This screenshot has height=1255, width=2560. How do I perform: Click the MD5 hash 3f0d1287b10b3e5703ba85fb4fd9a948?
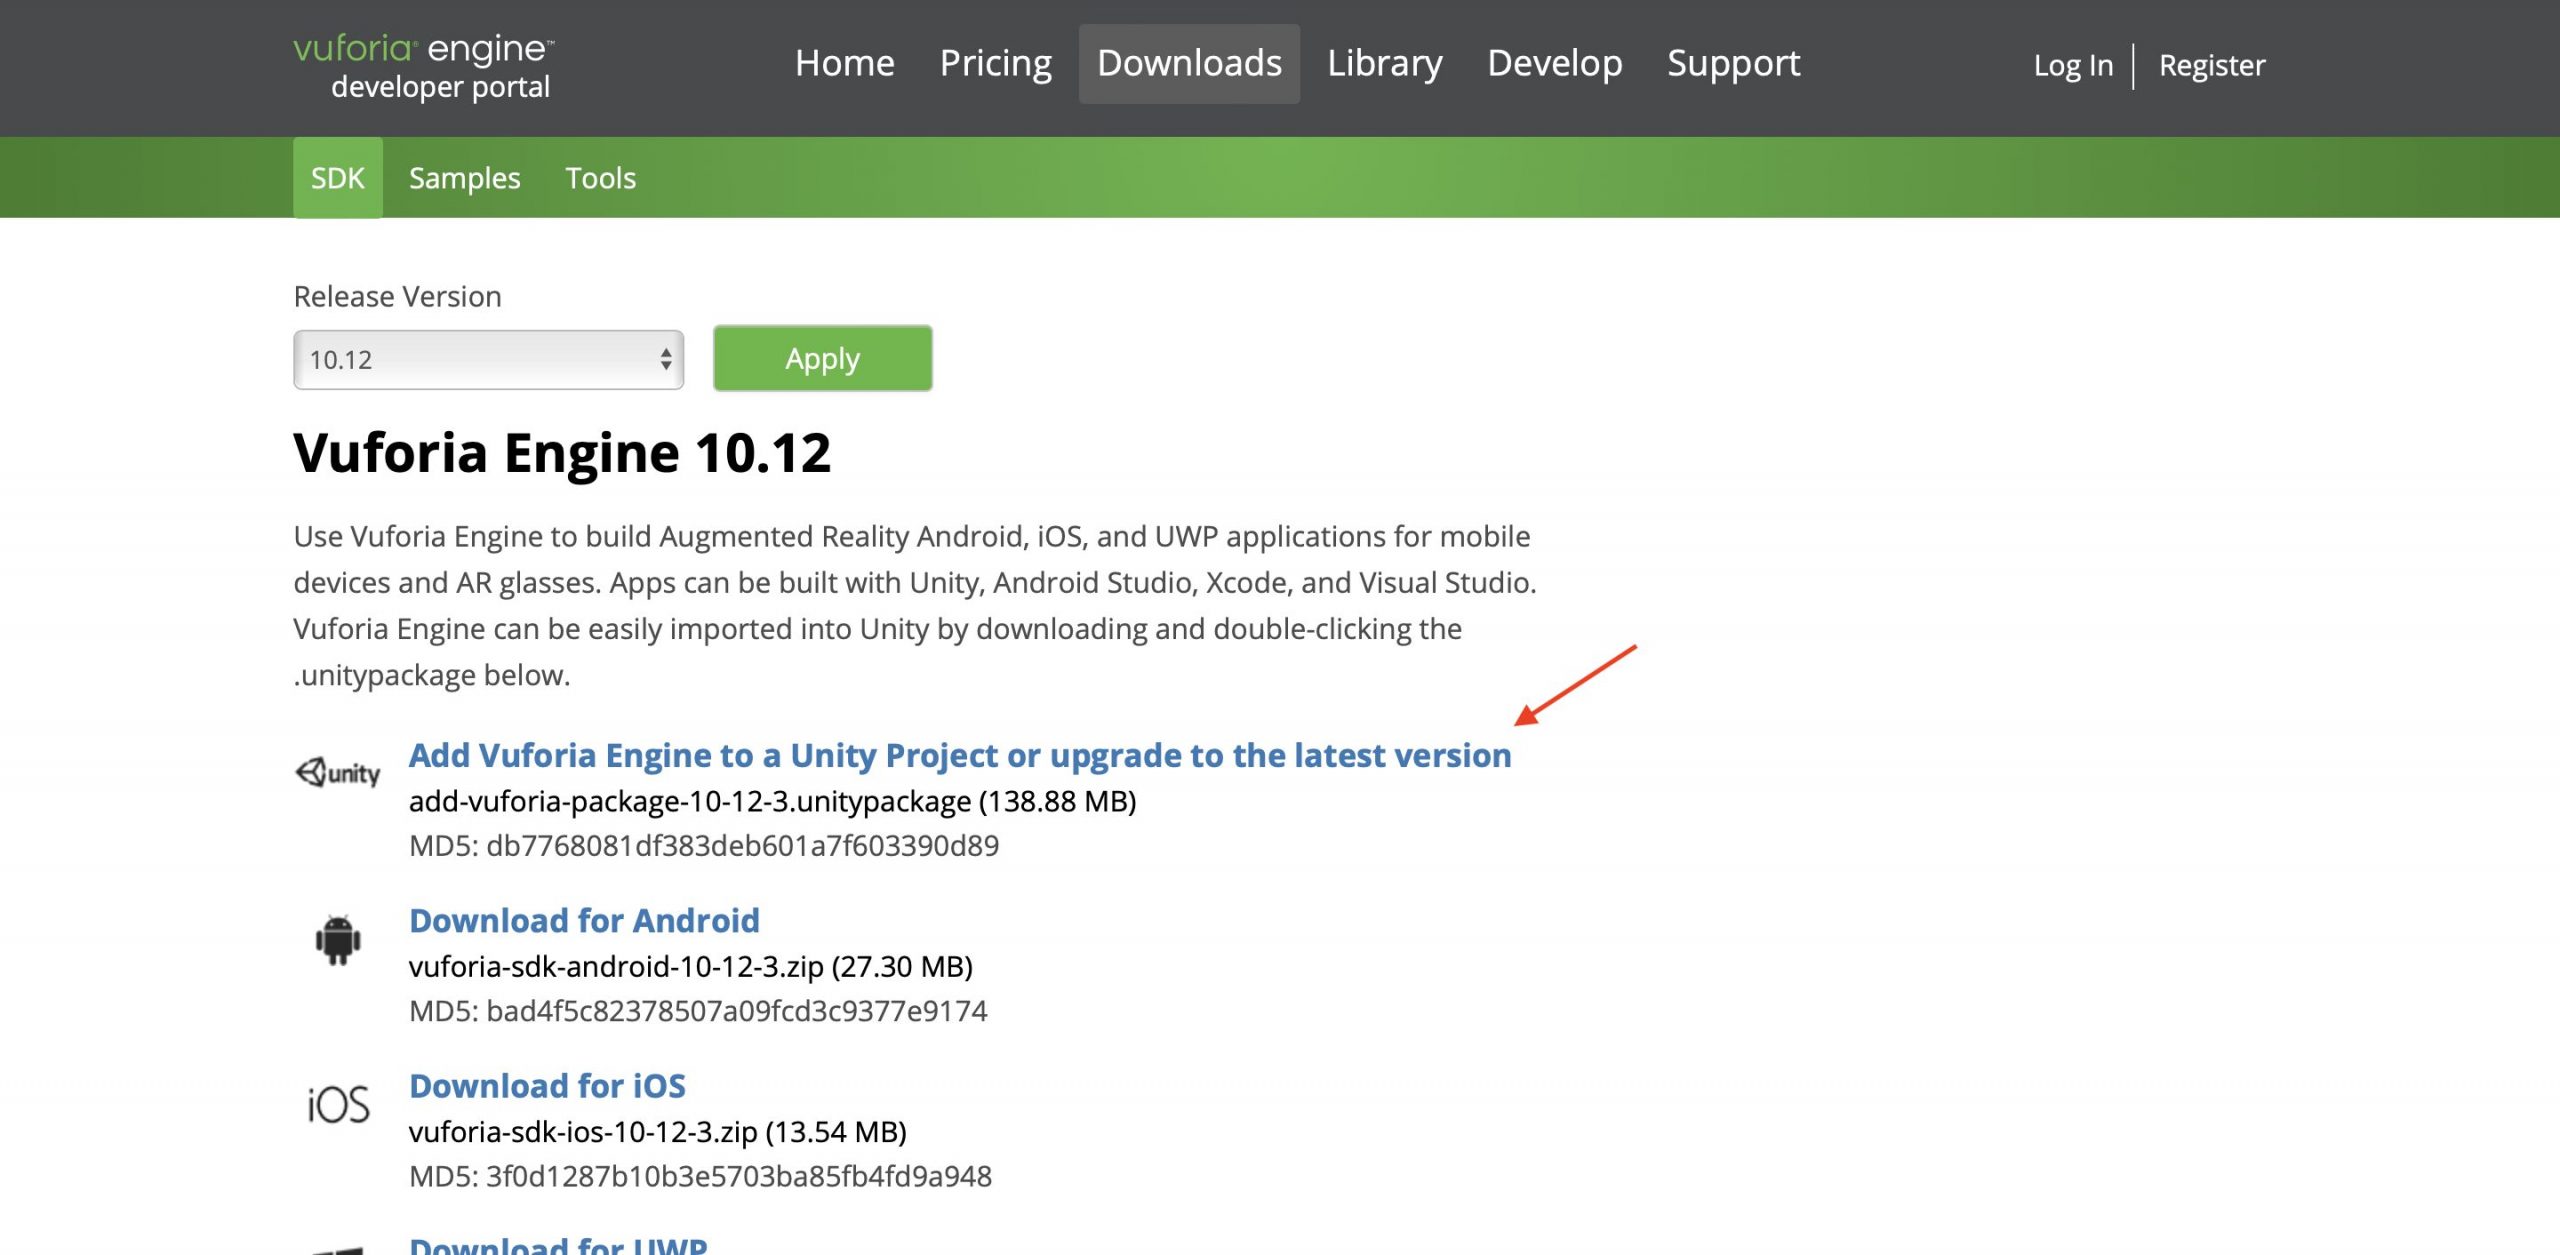[738, 1176]
